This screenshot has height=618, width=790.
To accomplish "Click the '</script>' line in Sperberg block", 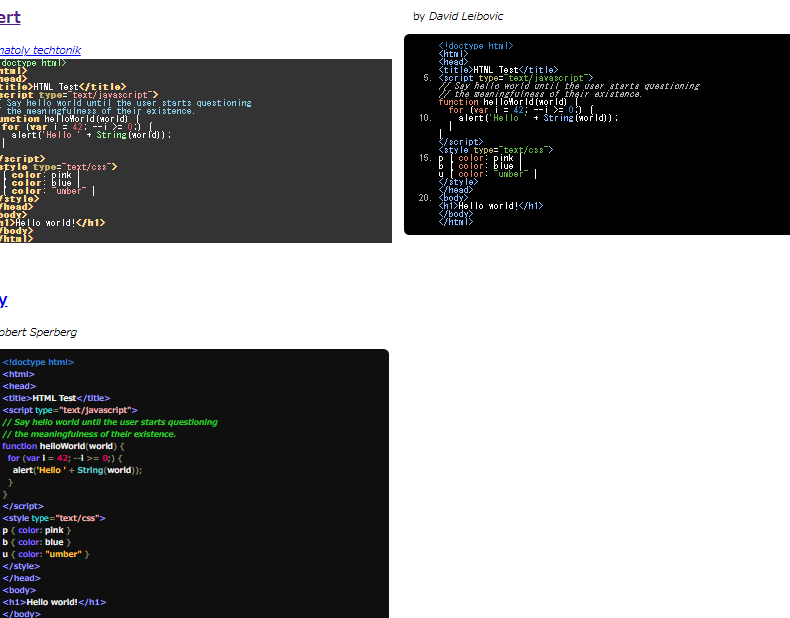I will 23,506.
